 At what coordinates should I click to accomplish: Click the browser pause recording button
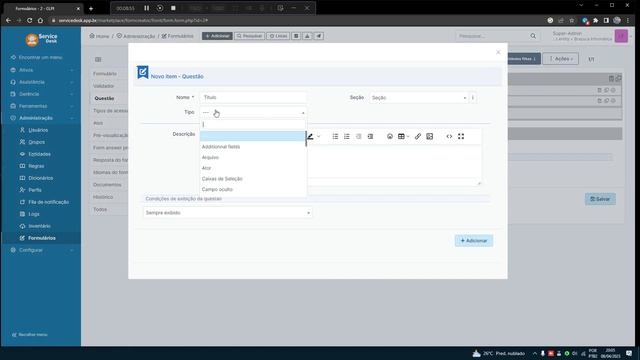pos(147,8)
